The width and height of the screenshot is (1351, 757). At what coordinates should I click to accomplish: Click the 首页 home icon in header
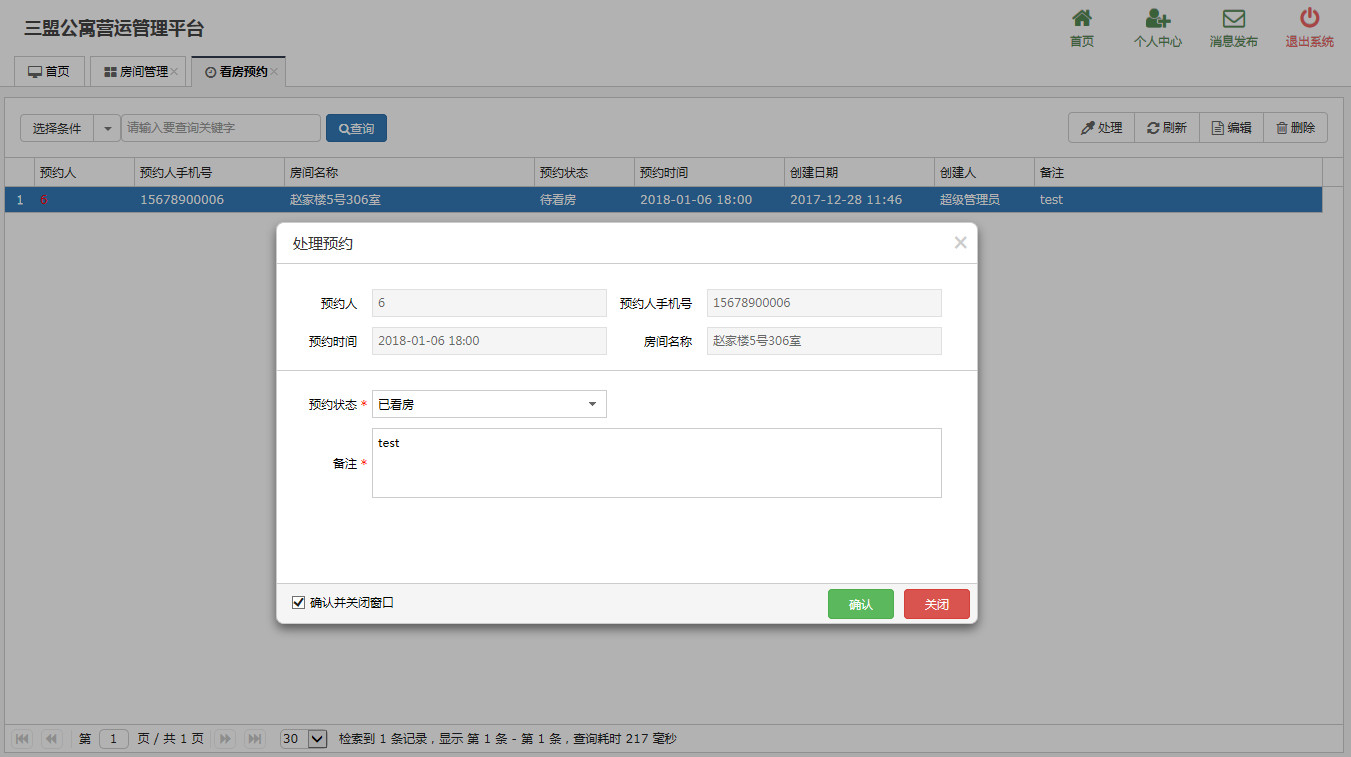point(1081,19)
